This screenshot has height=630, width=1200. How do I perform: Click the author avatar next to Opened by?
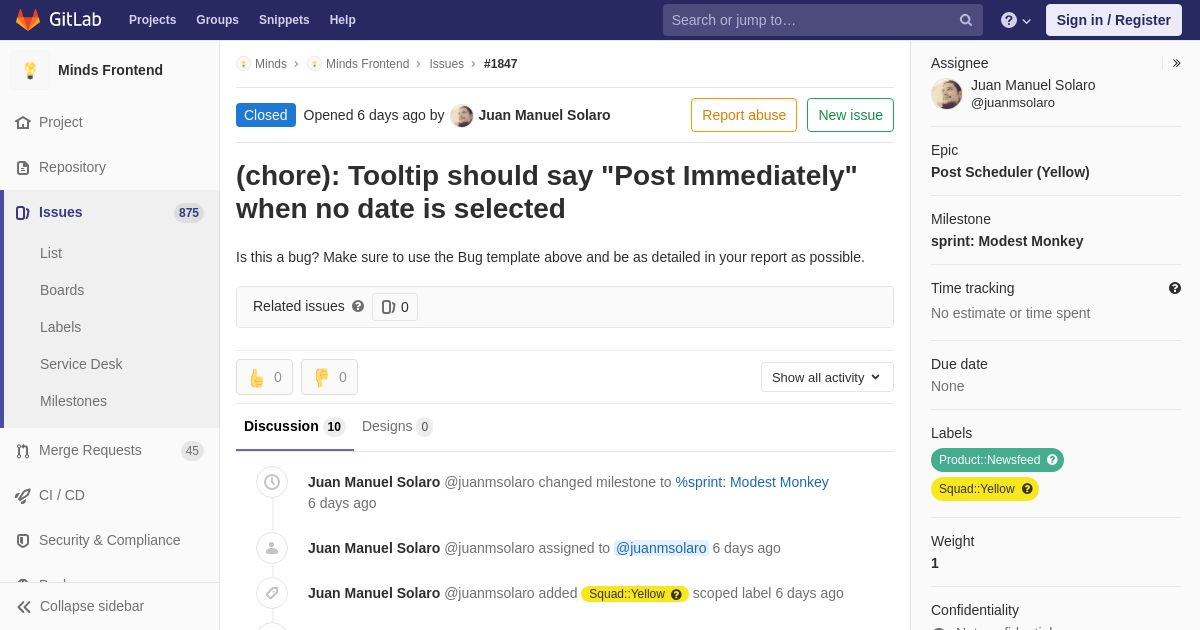click(462, 115)
